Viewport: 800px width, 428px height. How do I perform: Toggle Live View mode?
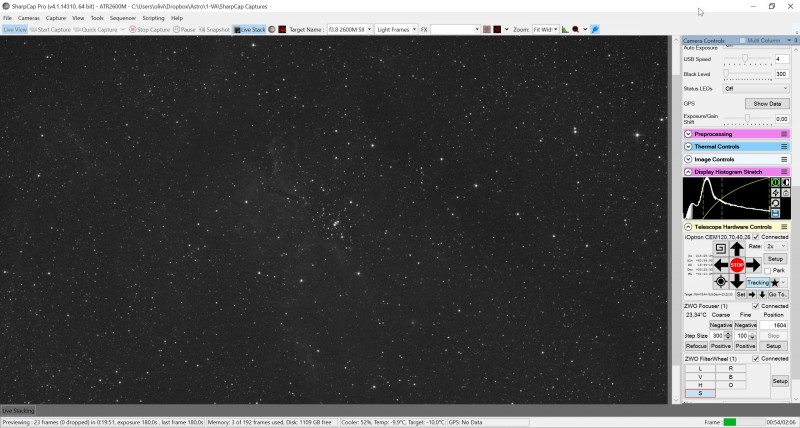point(15,30)
